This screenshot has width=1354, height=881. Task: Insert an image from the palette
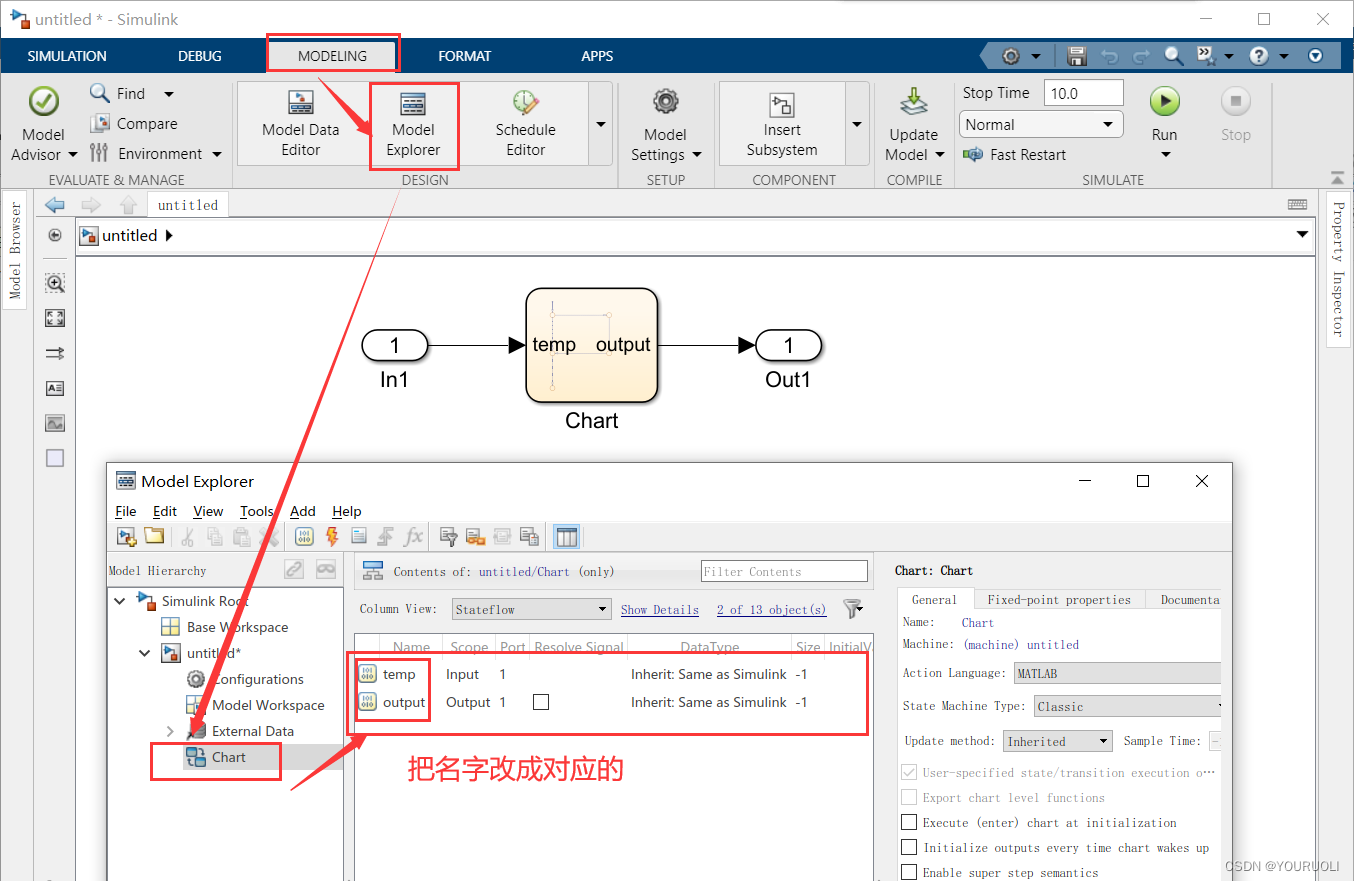tap(55, 423)
